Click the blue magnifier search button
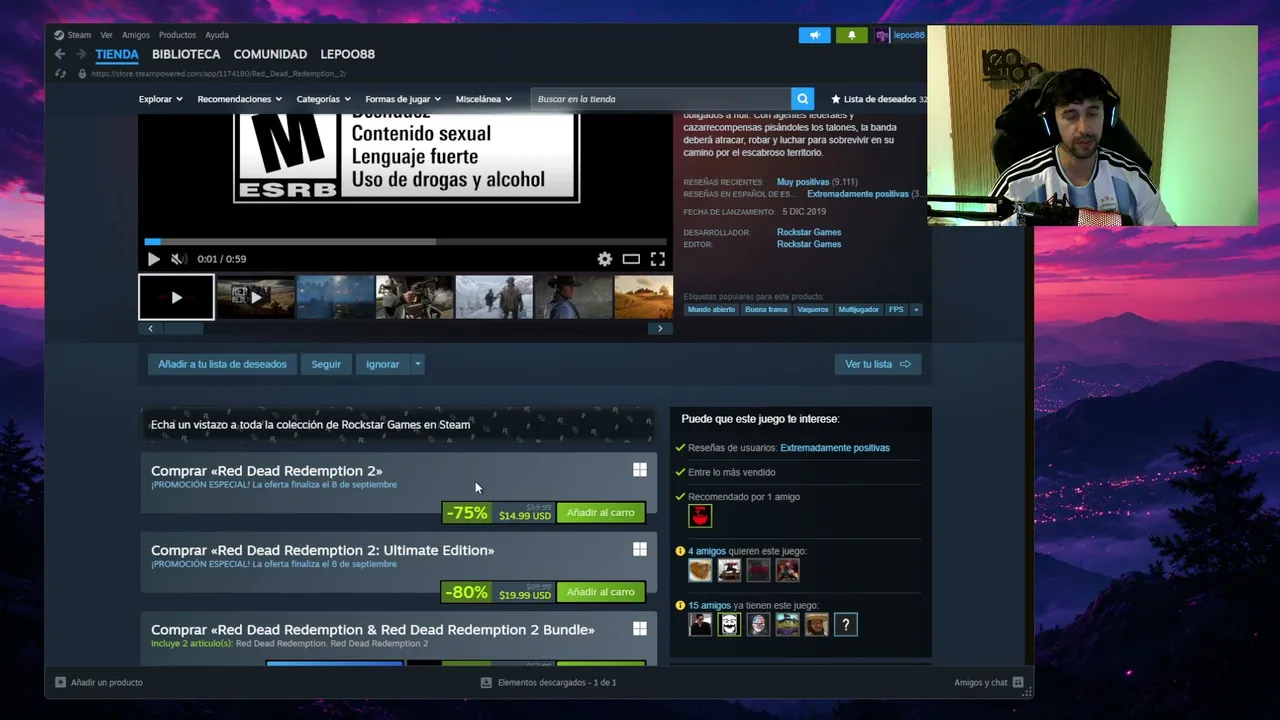Screen dimensions: 1280x720 802,99
